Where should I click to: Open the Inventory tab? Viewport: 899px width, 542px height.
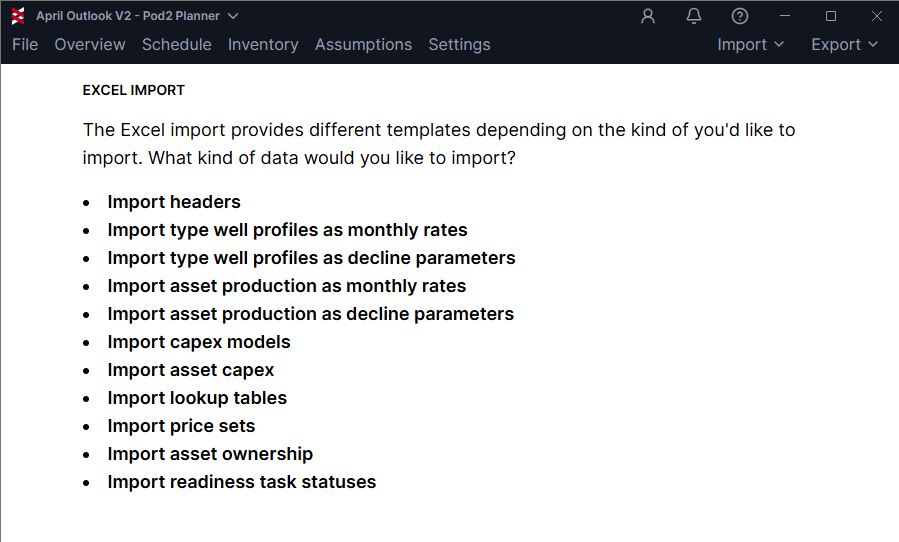(263, 44)
